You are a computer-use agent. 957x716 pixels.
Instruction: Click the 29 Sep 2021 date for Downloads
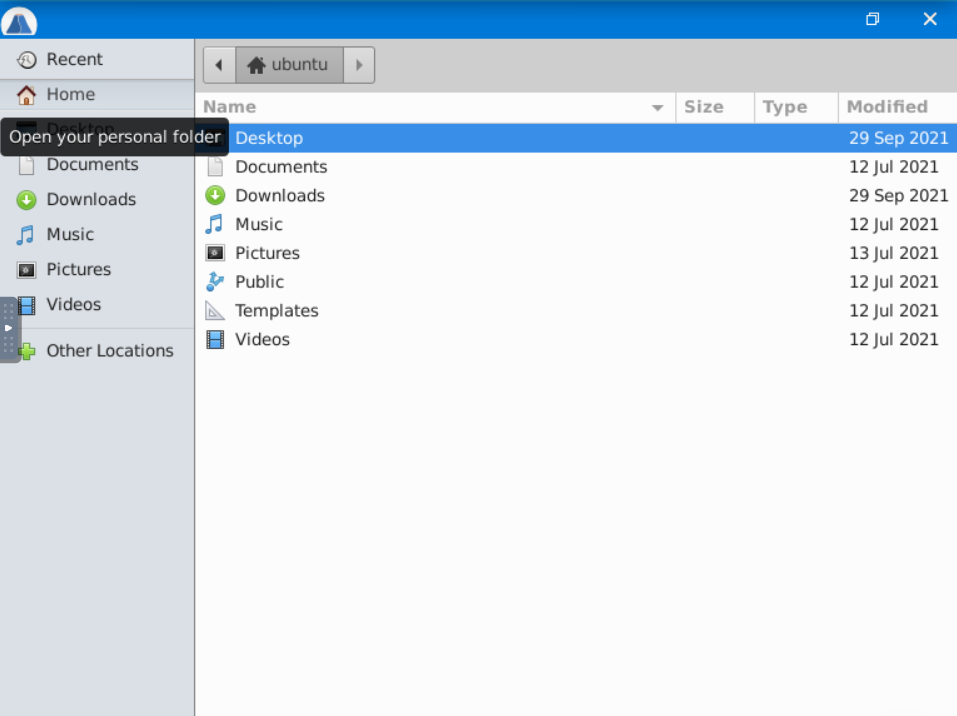click(898, 195)
